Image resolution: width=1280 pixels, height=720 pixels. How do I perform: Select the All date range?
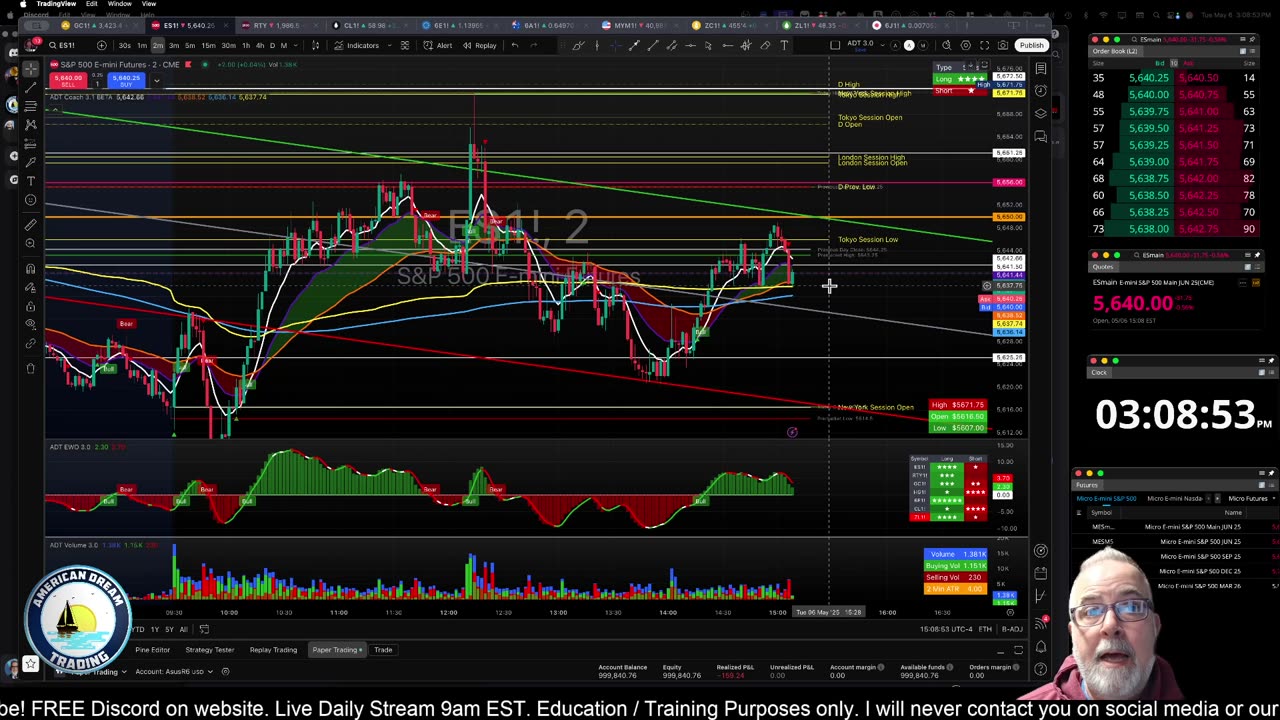184,629
